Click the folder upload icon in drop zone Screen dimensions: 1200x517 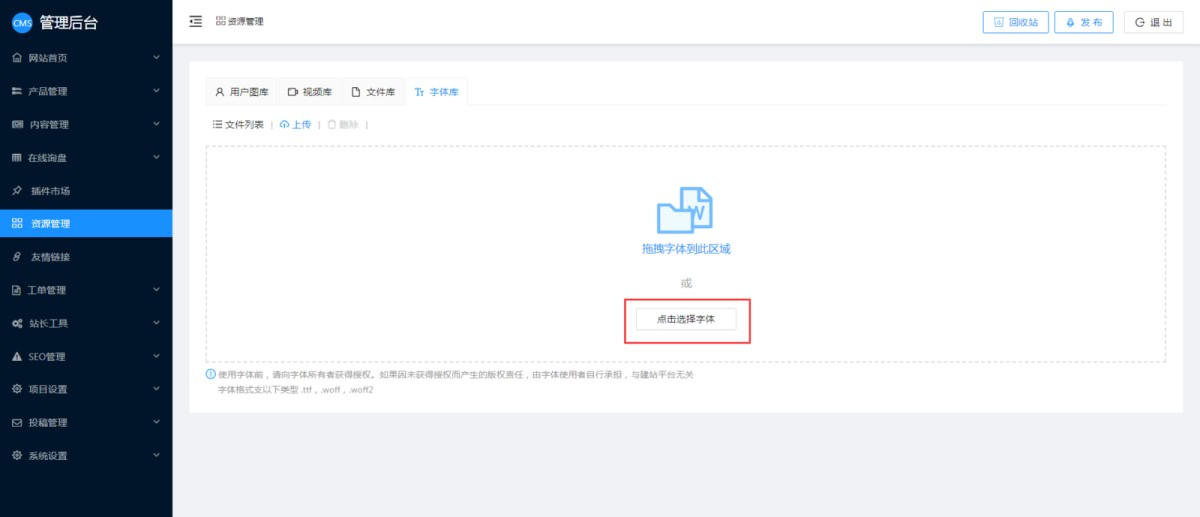pyautogui.click(x=685, y=210)
